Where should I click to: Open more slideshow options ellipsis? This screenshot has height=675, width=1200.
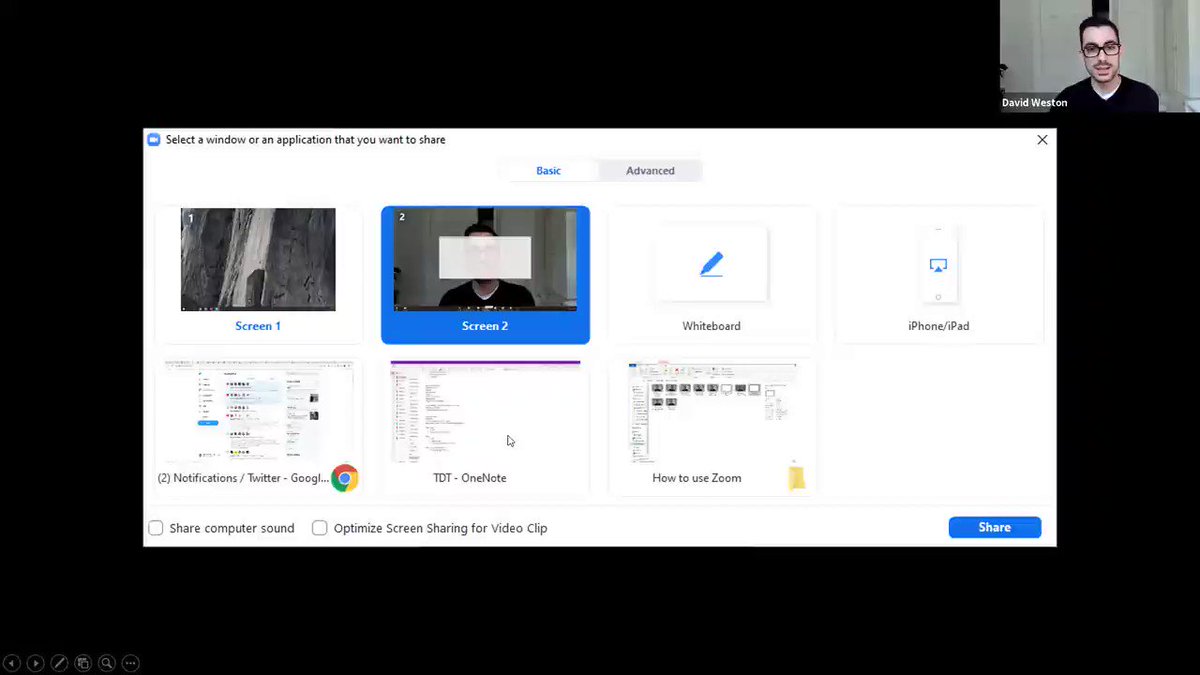click(131, 662)
